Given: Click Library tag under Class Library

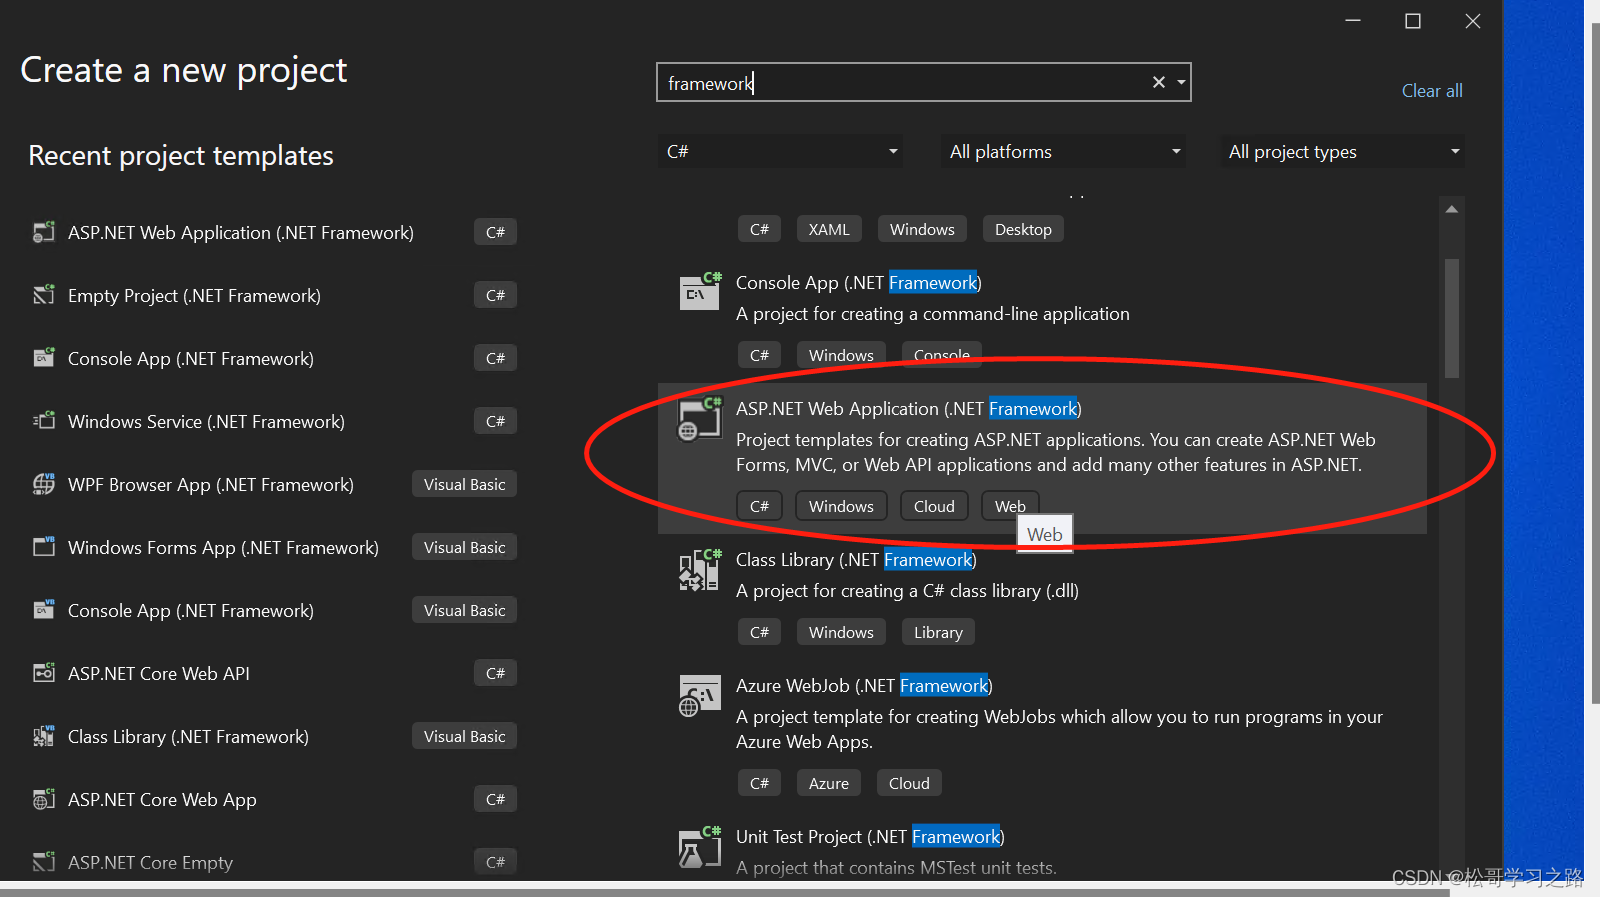Looking at the screenshot, I should click(938, 632).
